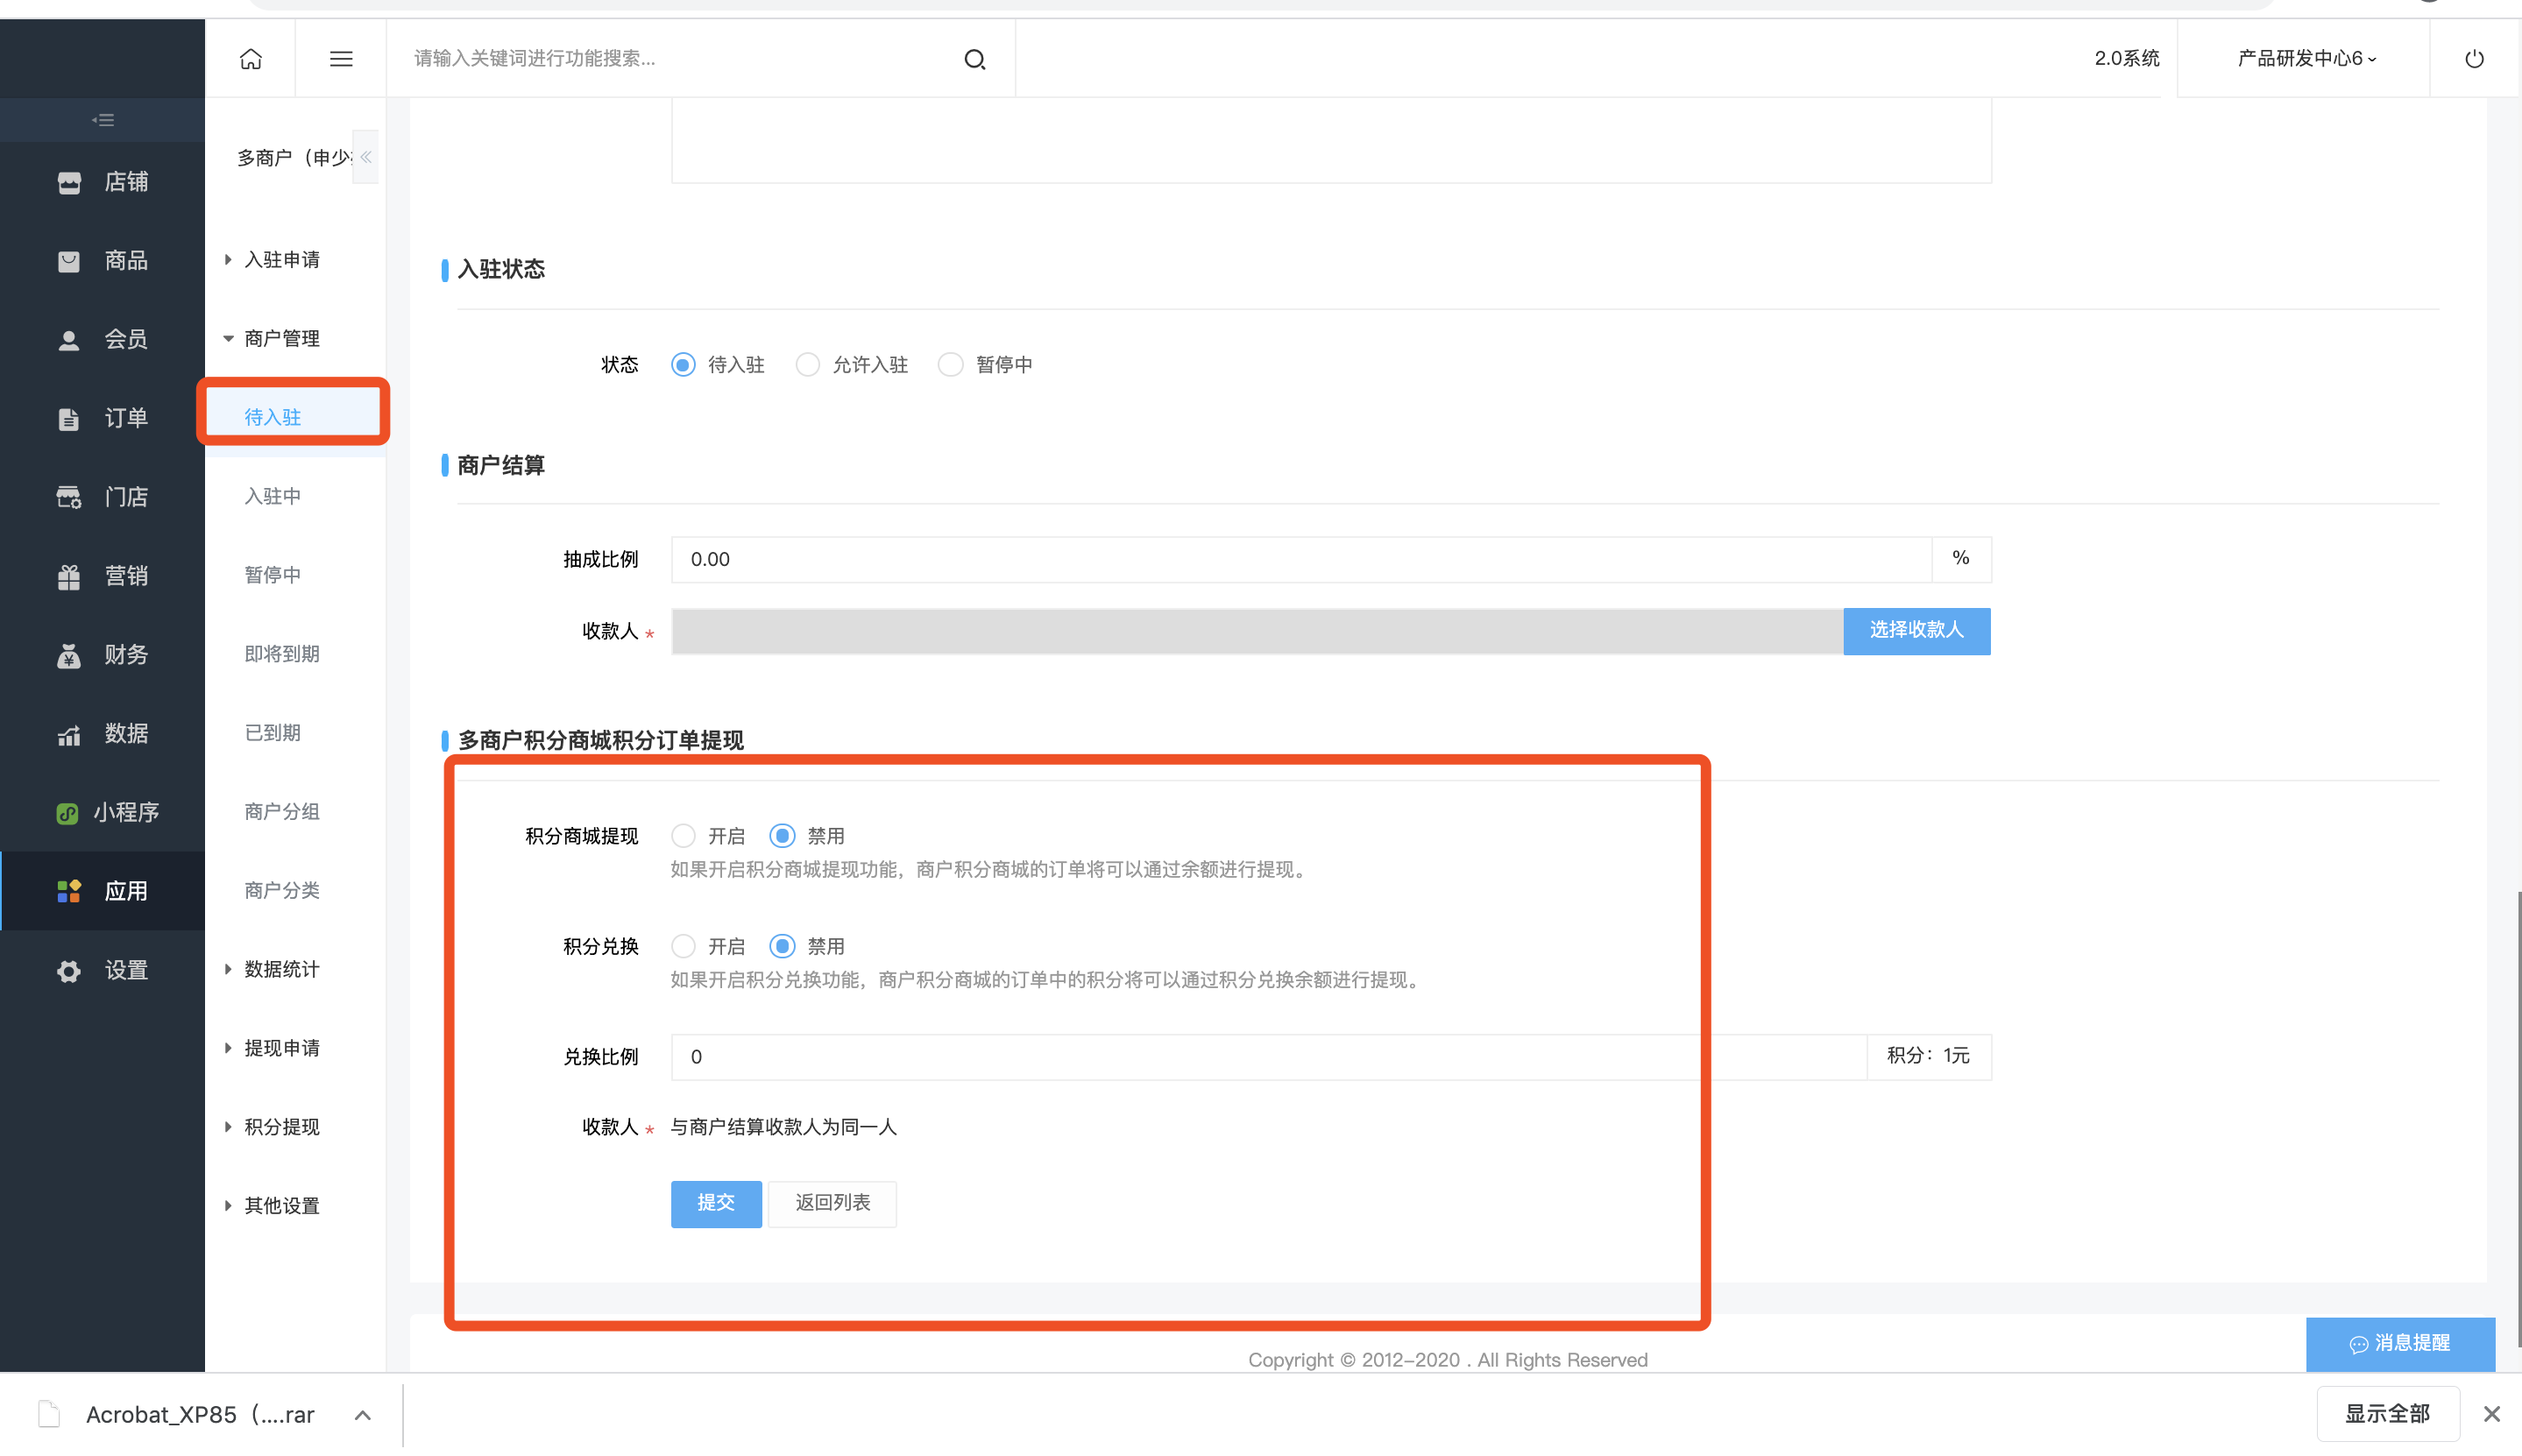The image size is (2522, 1456).
Task: Click 返回列表 button
Action: coord(832,1203)
